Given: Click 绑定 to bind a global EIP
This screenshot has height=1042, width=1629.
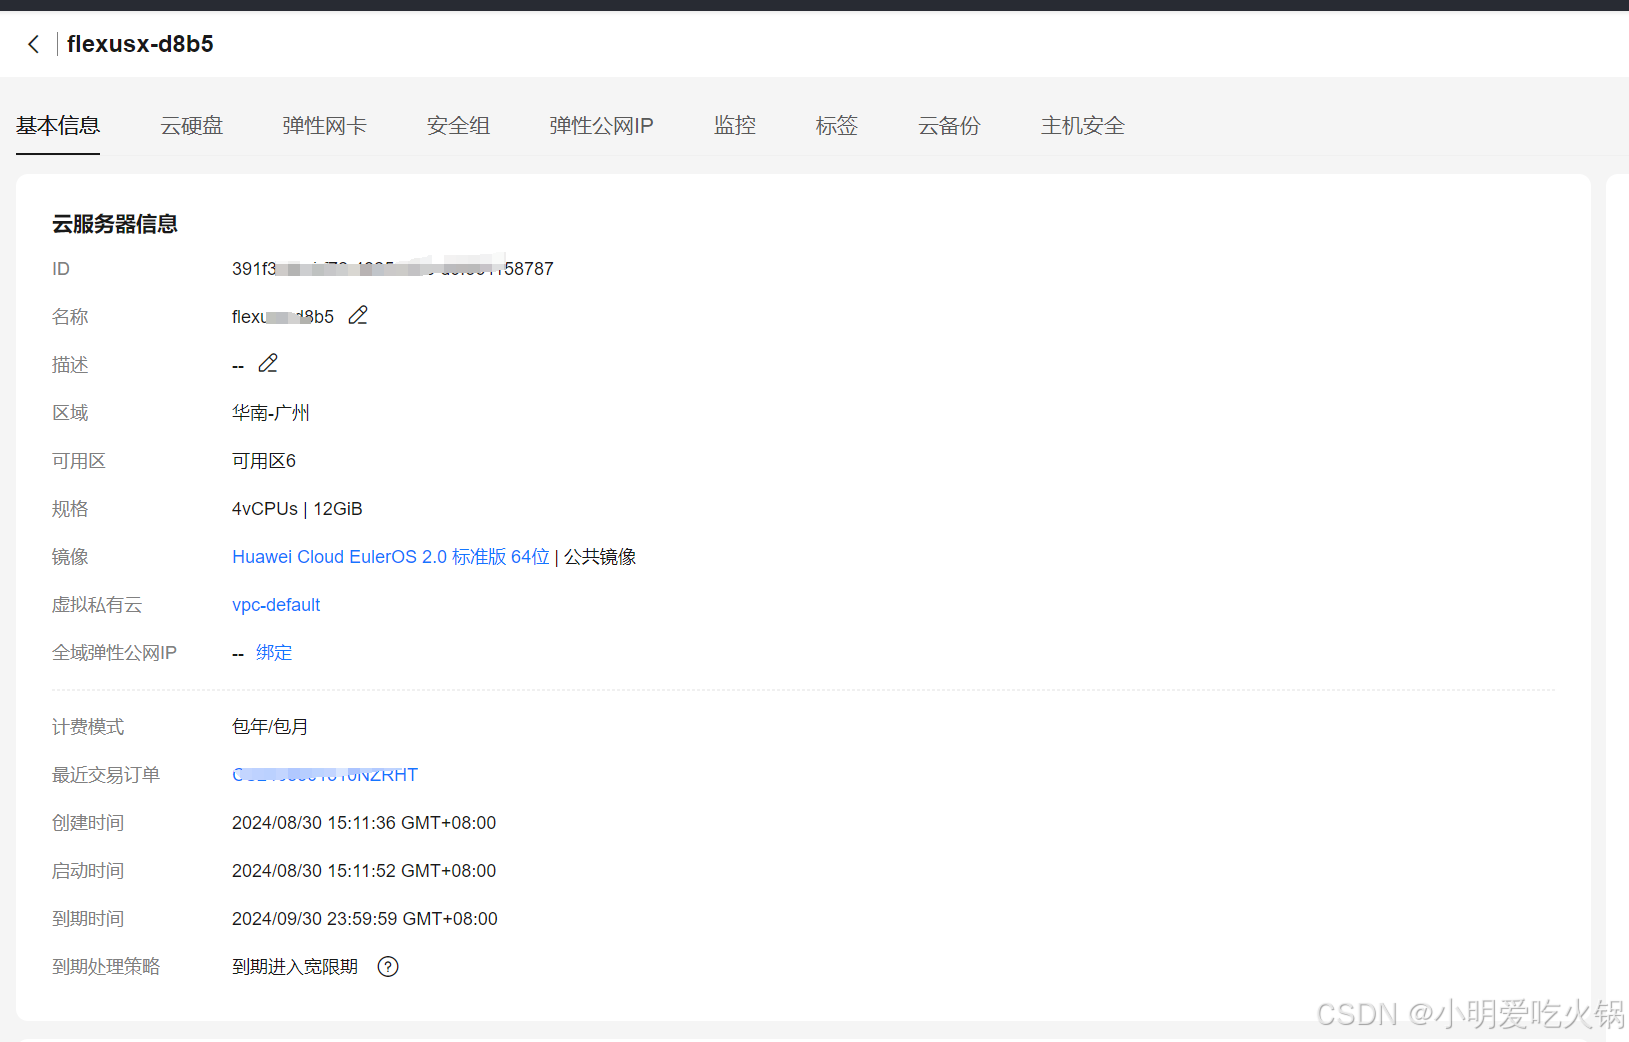Looking at the screenshot, I should click(x=274, y=652).
